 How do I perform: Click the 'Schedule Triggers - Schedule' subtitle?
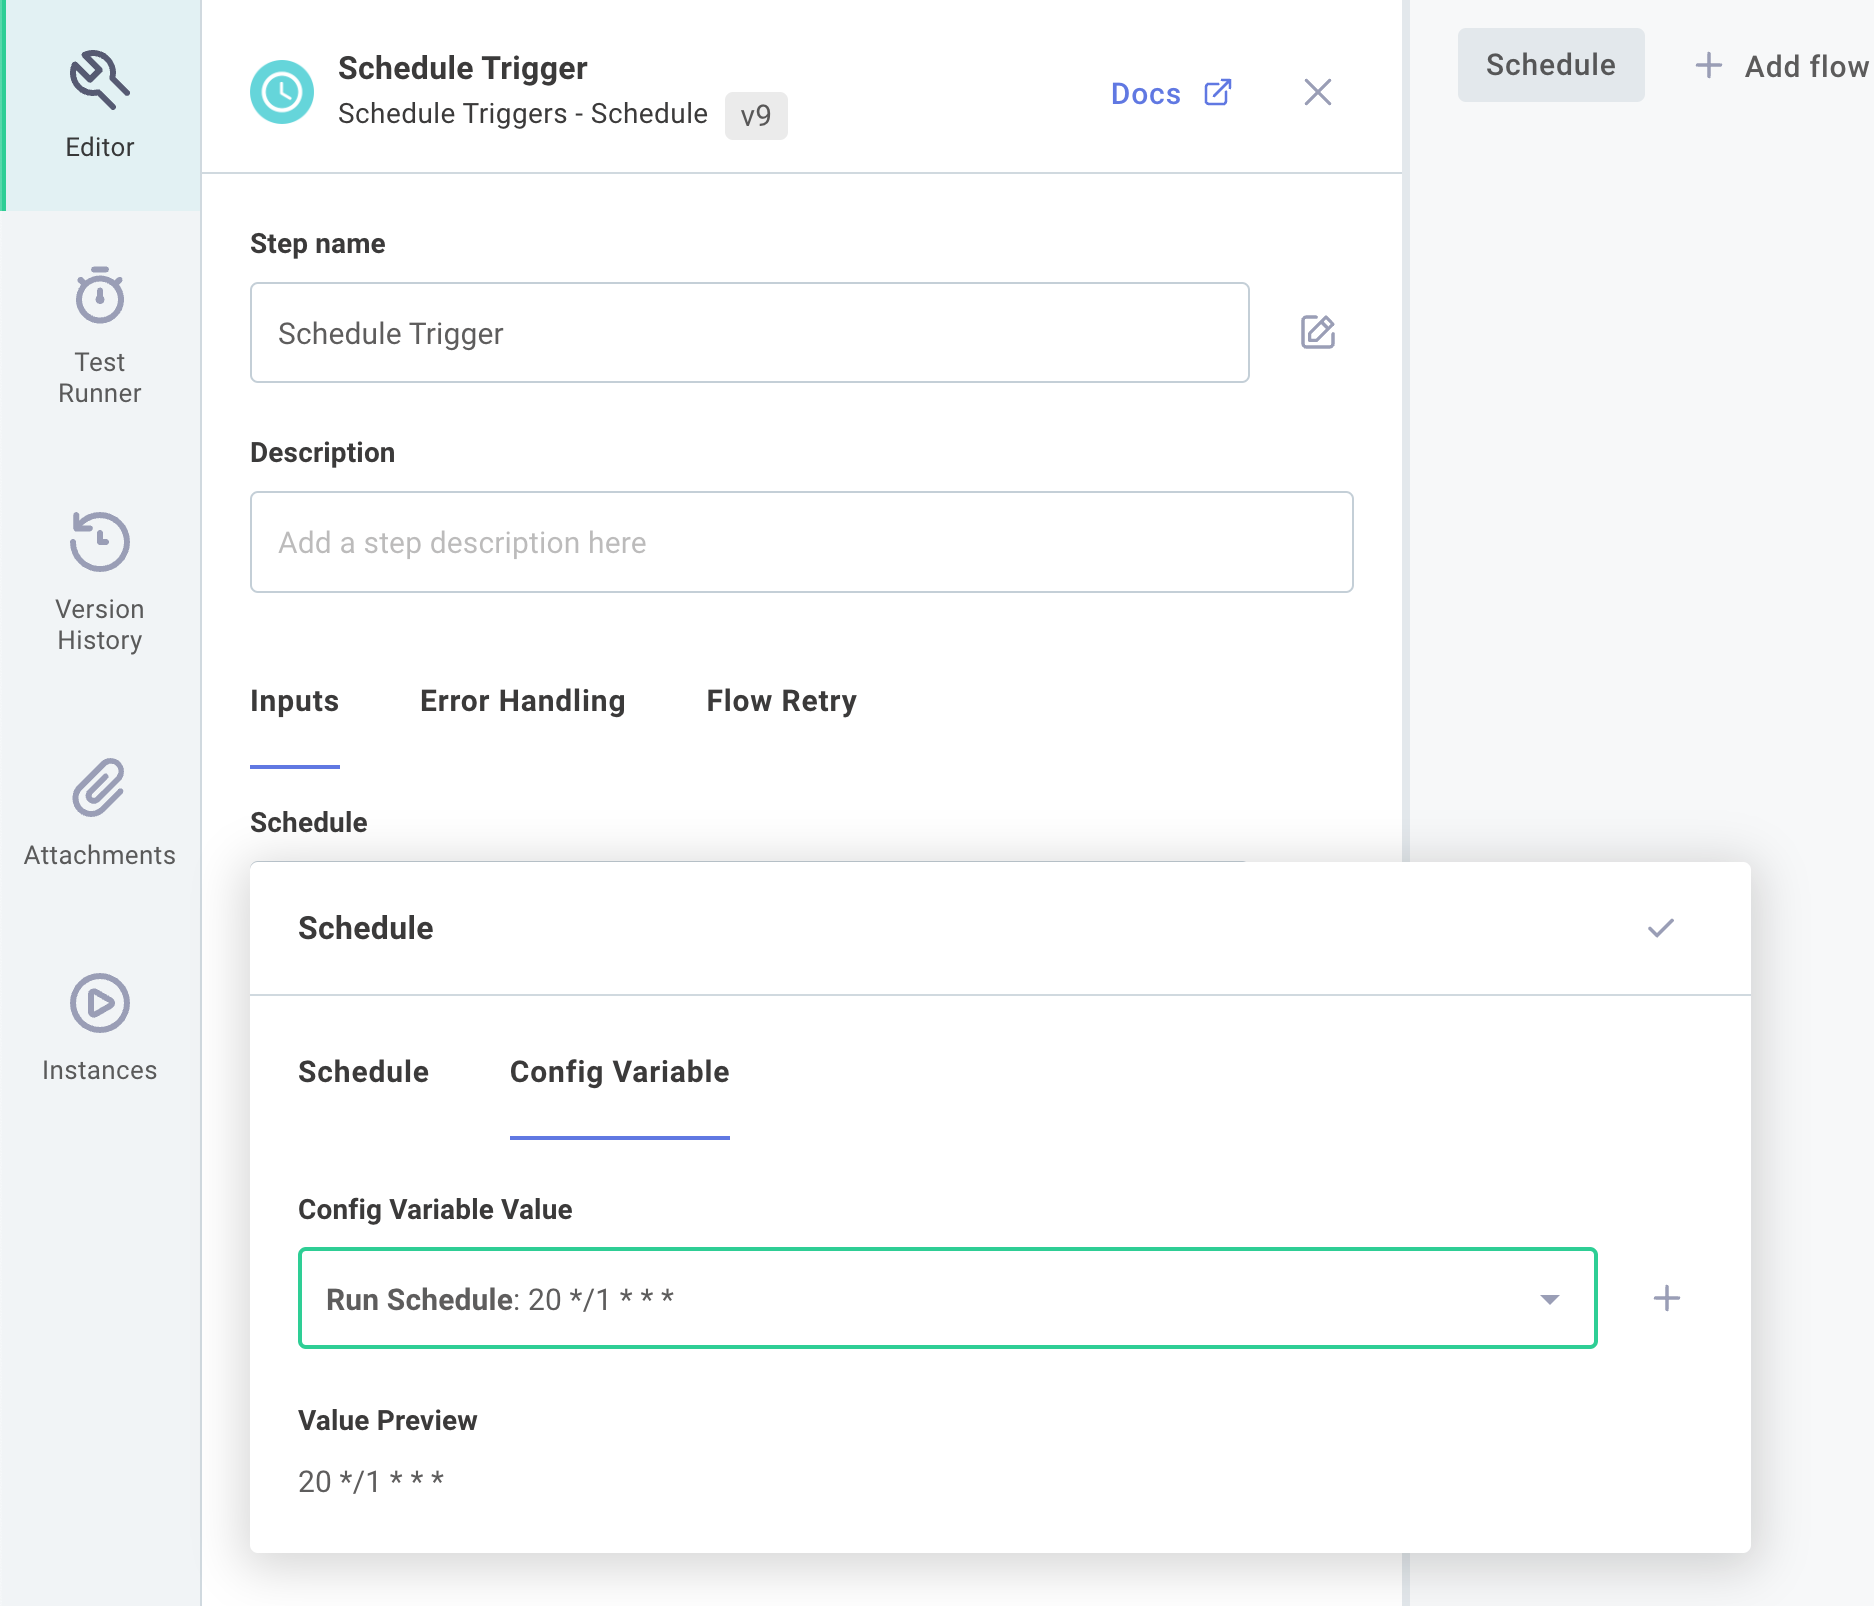(523, 114)
